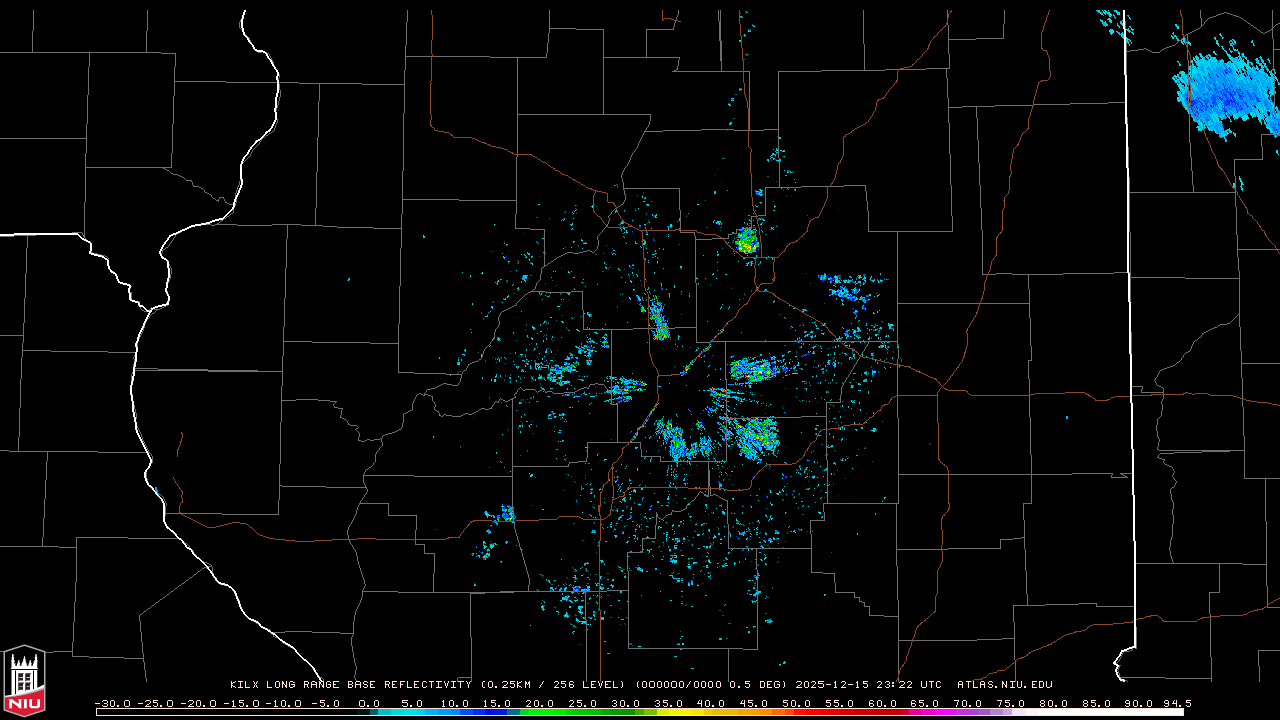This screenshot has width=1280, height=720.
Task: Click the green 20.0 dBZ section of the color scale
Action: 540,712
